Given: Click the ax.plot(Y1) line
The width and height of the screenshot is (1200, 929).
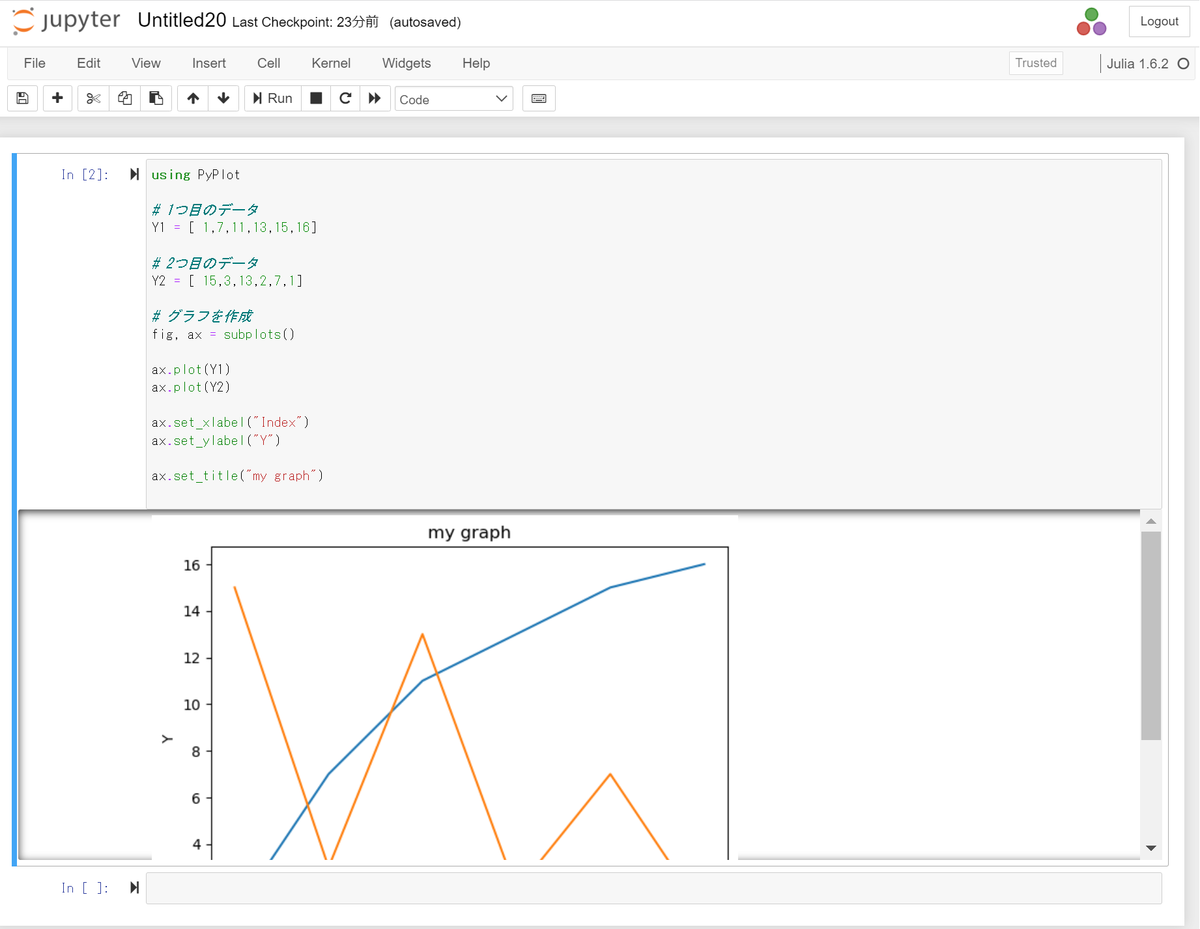Looking at the screenshot, I should [191, 370].
